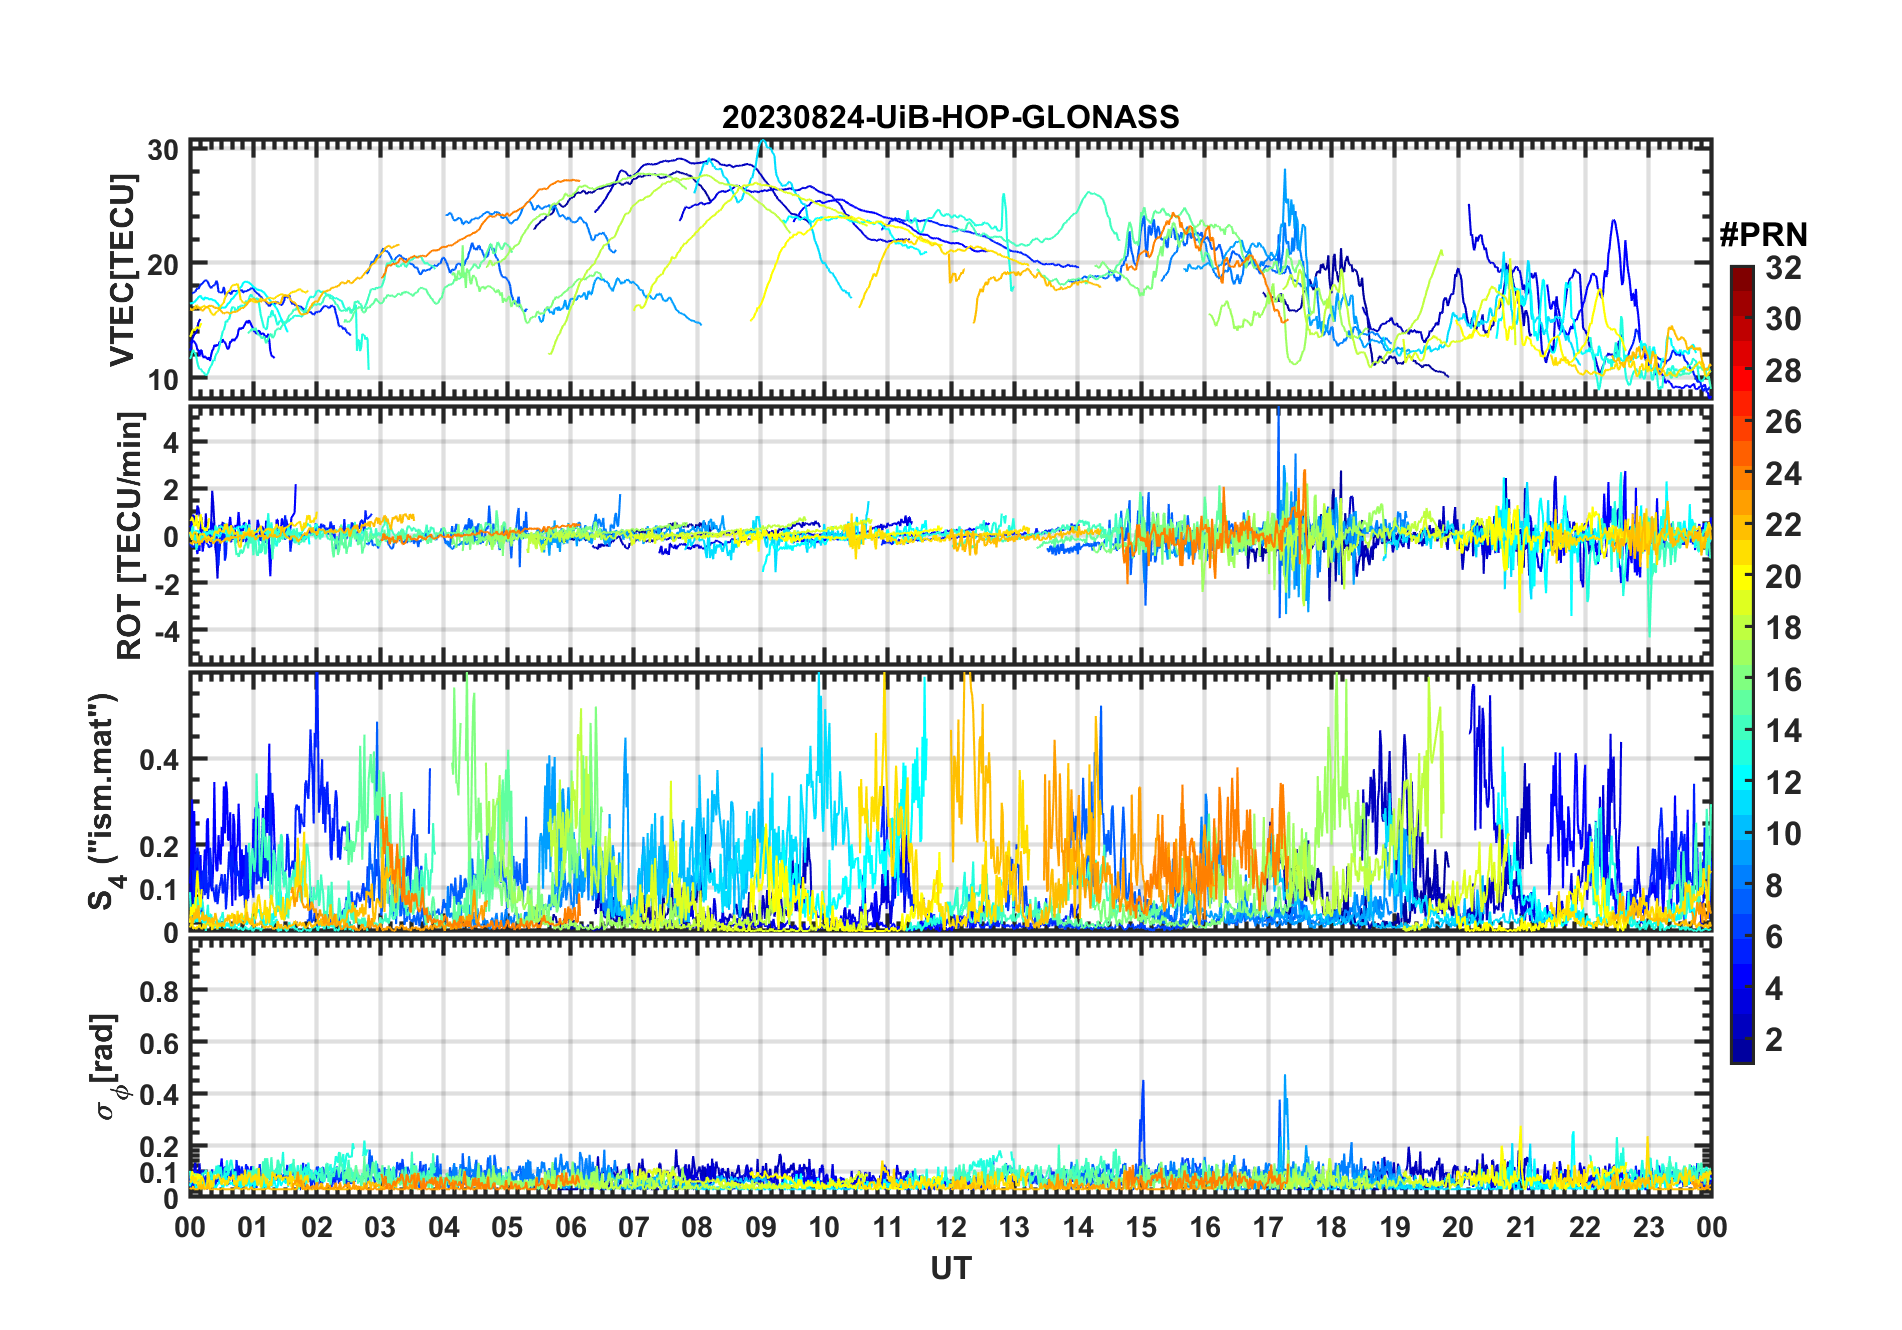The image size is (1902, 1330).
Task: Click the x-axis tick label 12
Action: 951,1227
